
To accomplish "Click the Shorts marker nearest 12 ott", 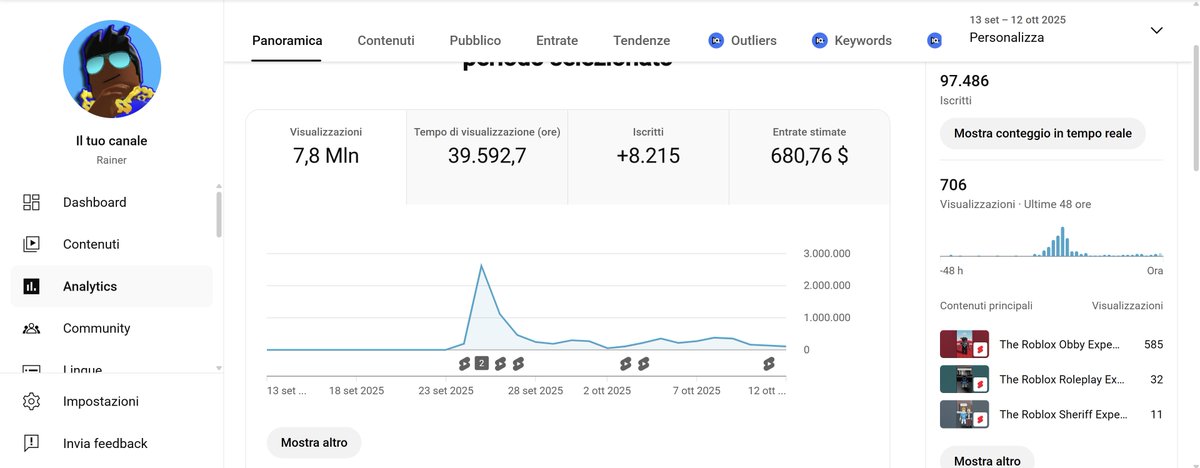I will (768, 363).
